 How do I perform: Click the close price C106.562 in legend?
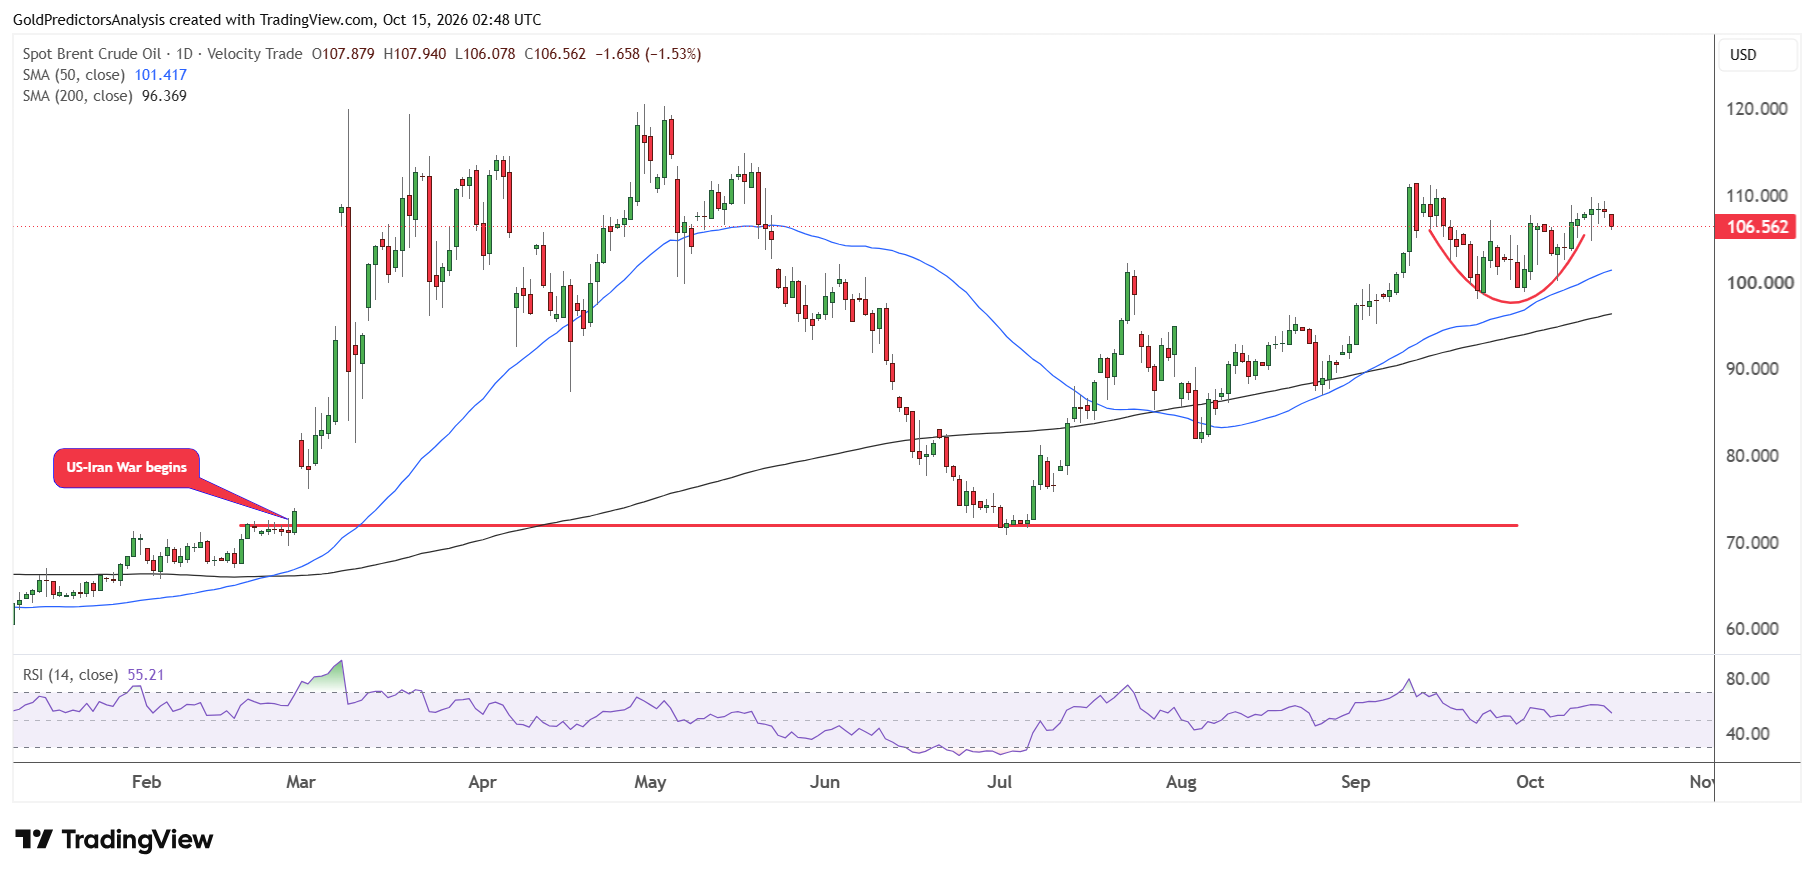tap(555, 54)
